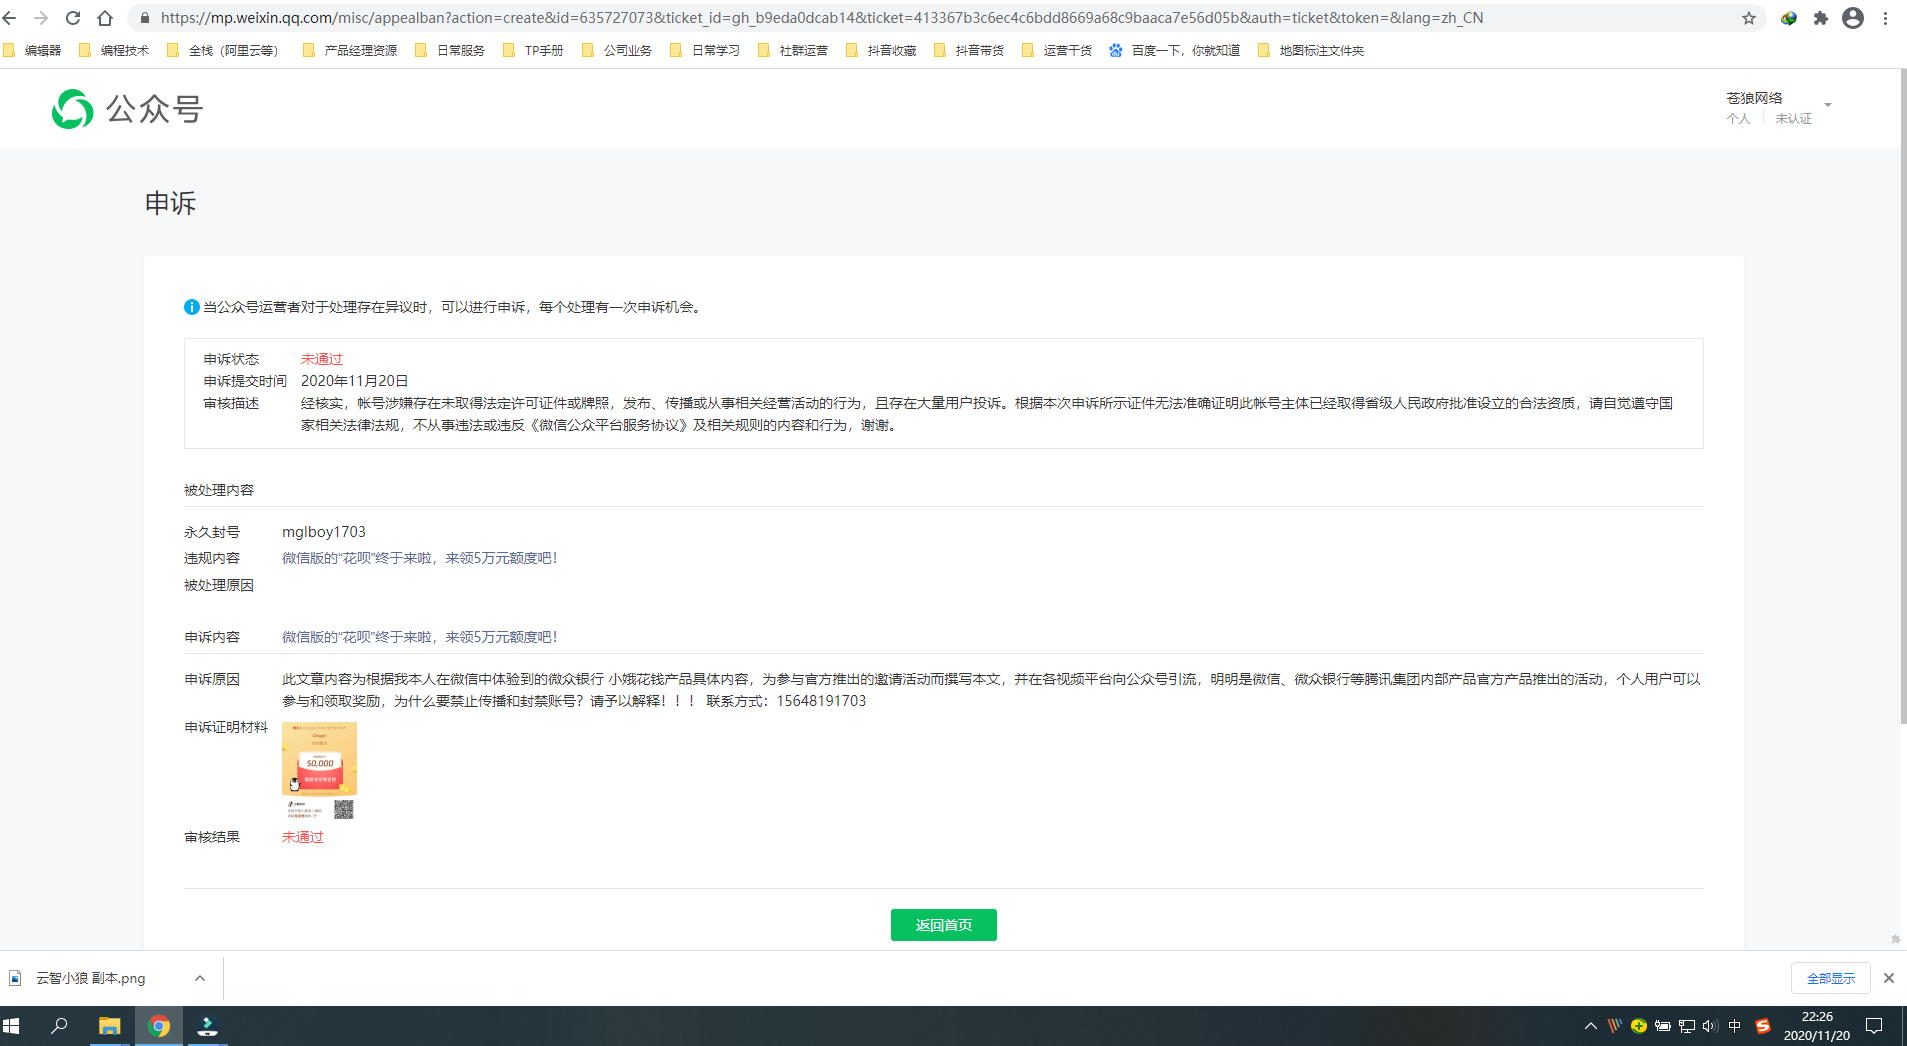Open the Chrome three-dot menu

[1885, 18]
